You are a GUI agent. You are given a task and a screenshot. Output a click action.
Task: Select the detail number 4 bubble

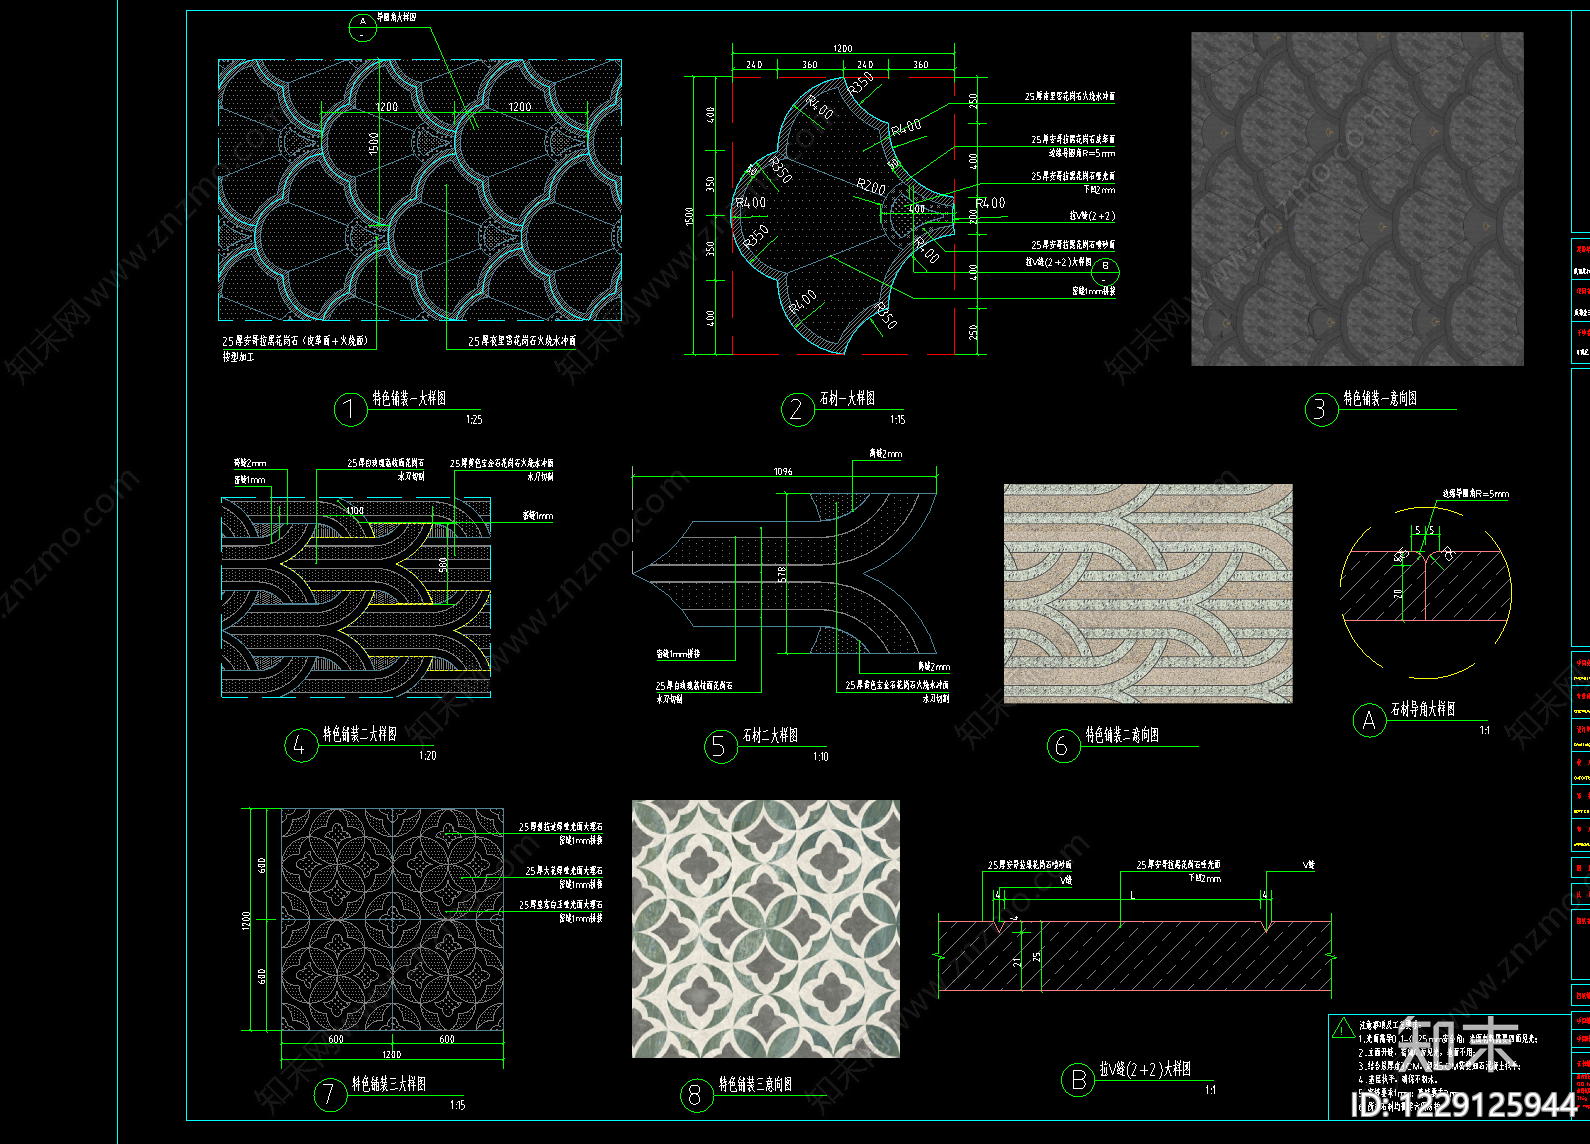(x=299, y=745)
